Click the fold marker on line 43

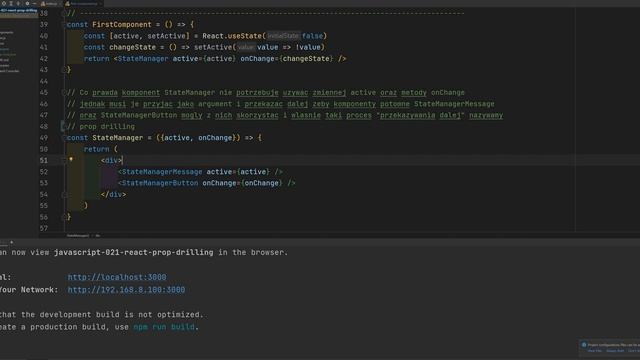[x=63, y=70]
